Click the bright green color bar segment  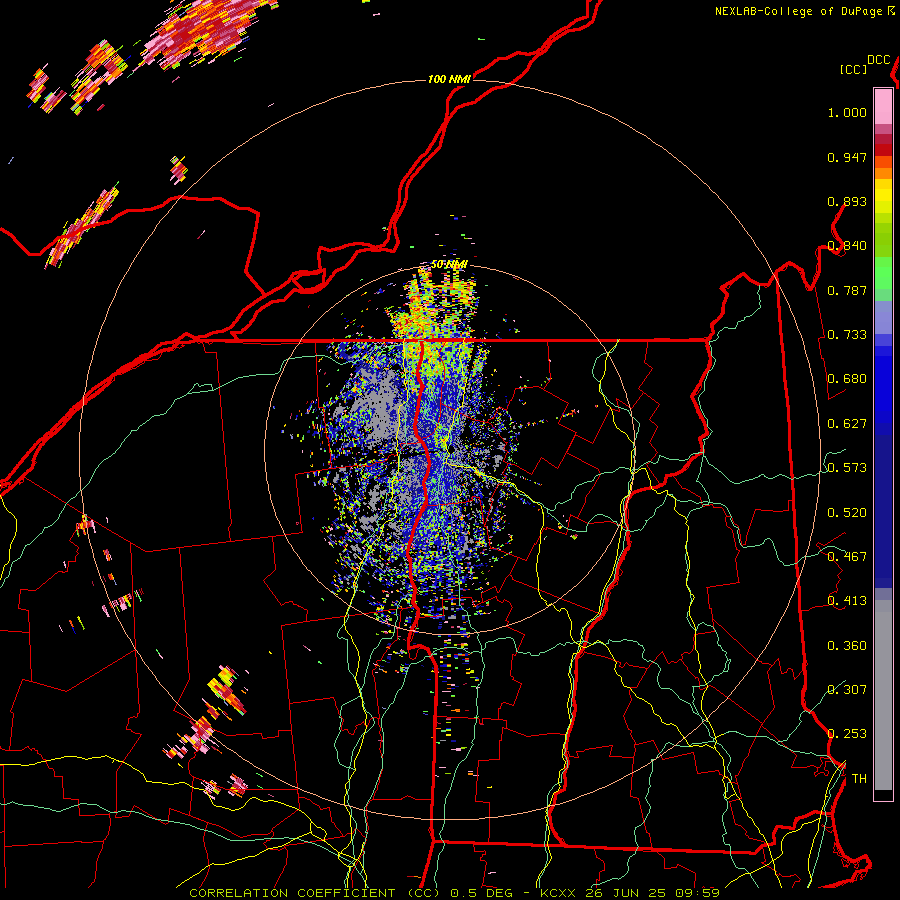pyautogui.click(x=883, y=273)
